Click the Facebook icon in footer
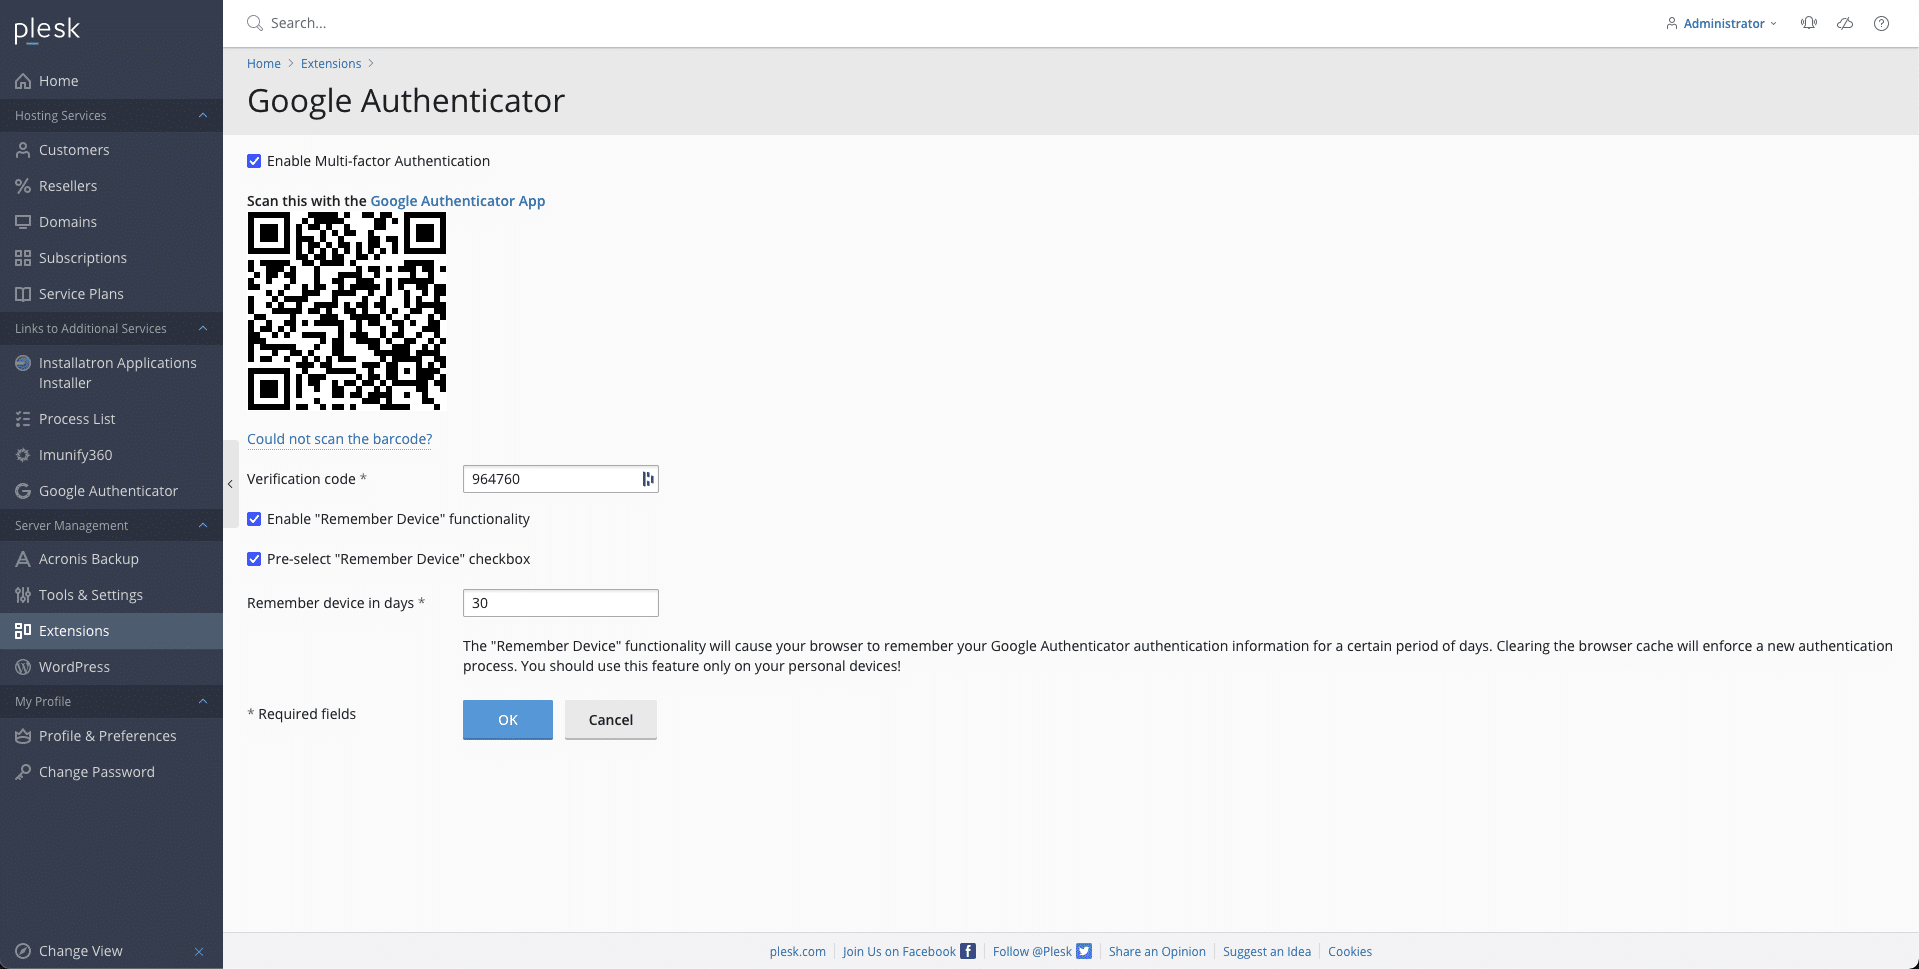Viewport: 1919px width, 969px height. [x=968, y=951]
